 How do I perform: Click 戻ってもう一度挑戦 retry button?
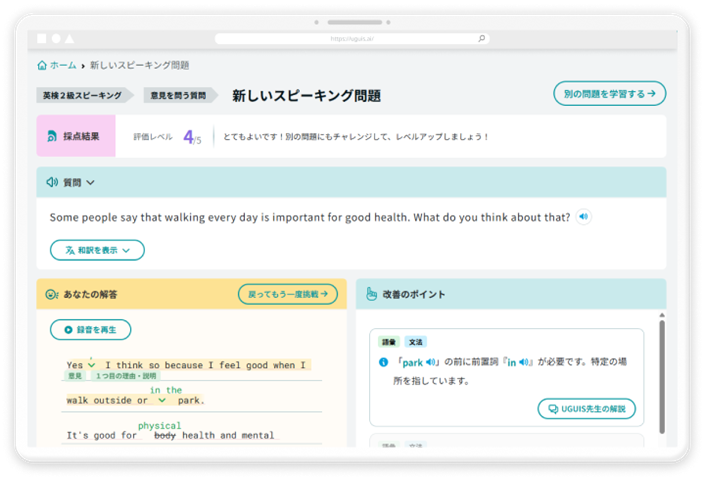coord(288,294)
